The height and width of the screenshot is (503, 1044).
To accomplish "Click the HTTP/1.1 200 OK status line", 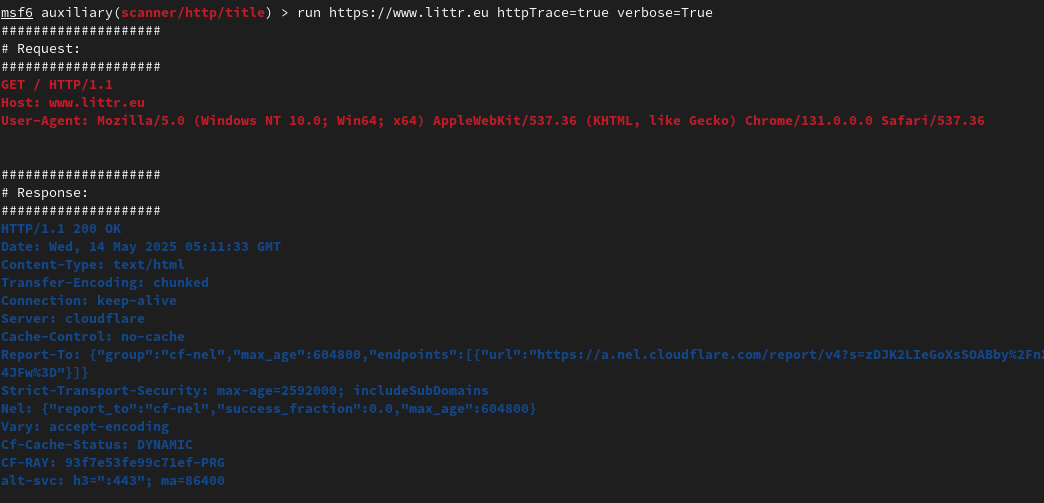I will click(x=61, y=229).
